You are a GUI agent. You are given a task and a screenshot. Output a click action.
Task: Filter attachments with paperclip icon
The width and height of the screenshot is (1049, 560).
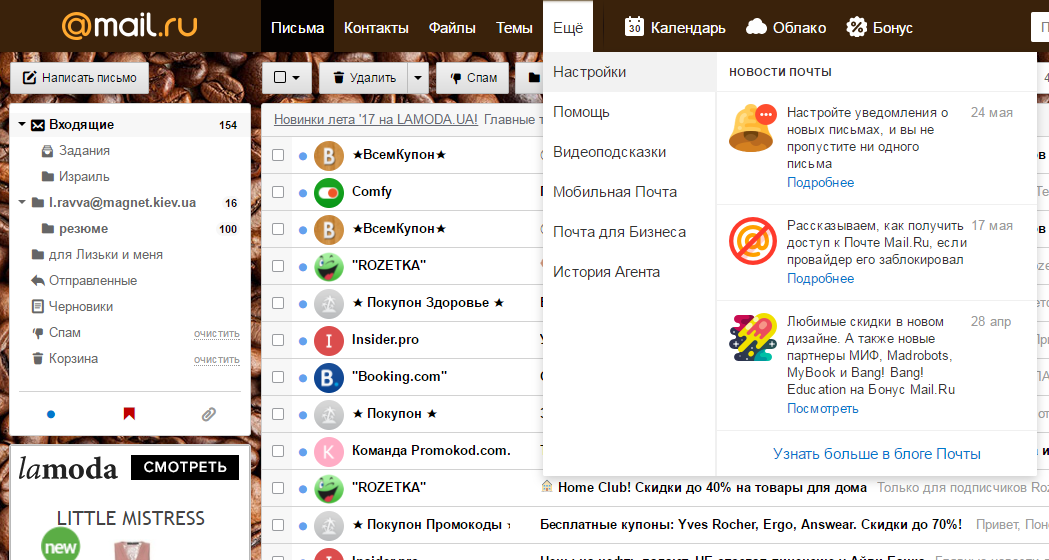pos(209,415)
